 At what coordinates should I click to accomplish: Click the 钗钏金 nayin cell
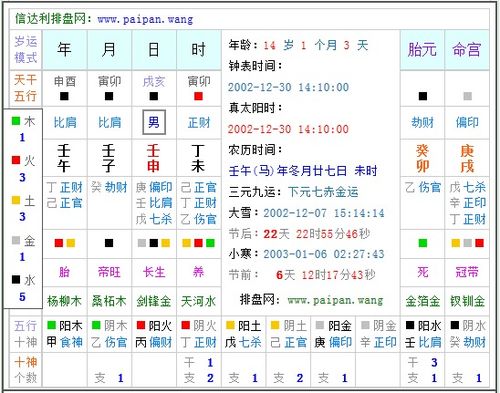coord(467,301)
